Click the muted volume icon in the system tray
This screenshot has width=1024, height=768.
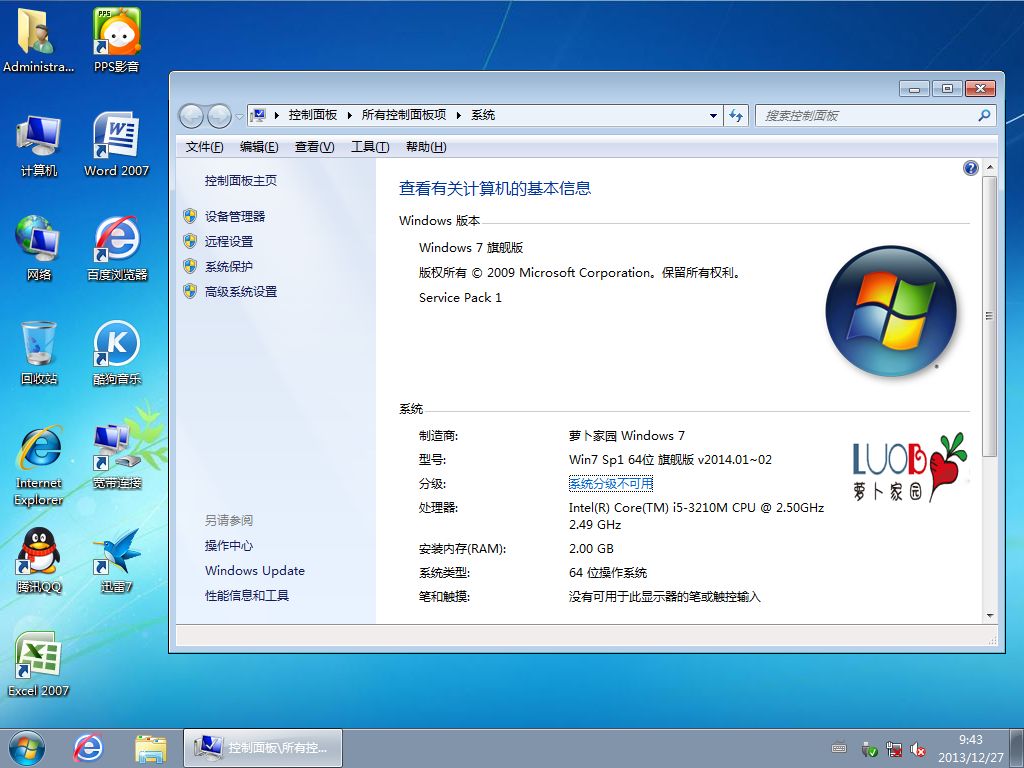[x=918, y=748]
